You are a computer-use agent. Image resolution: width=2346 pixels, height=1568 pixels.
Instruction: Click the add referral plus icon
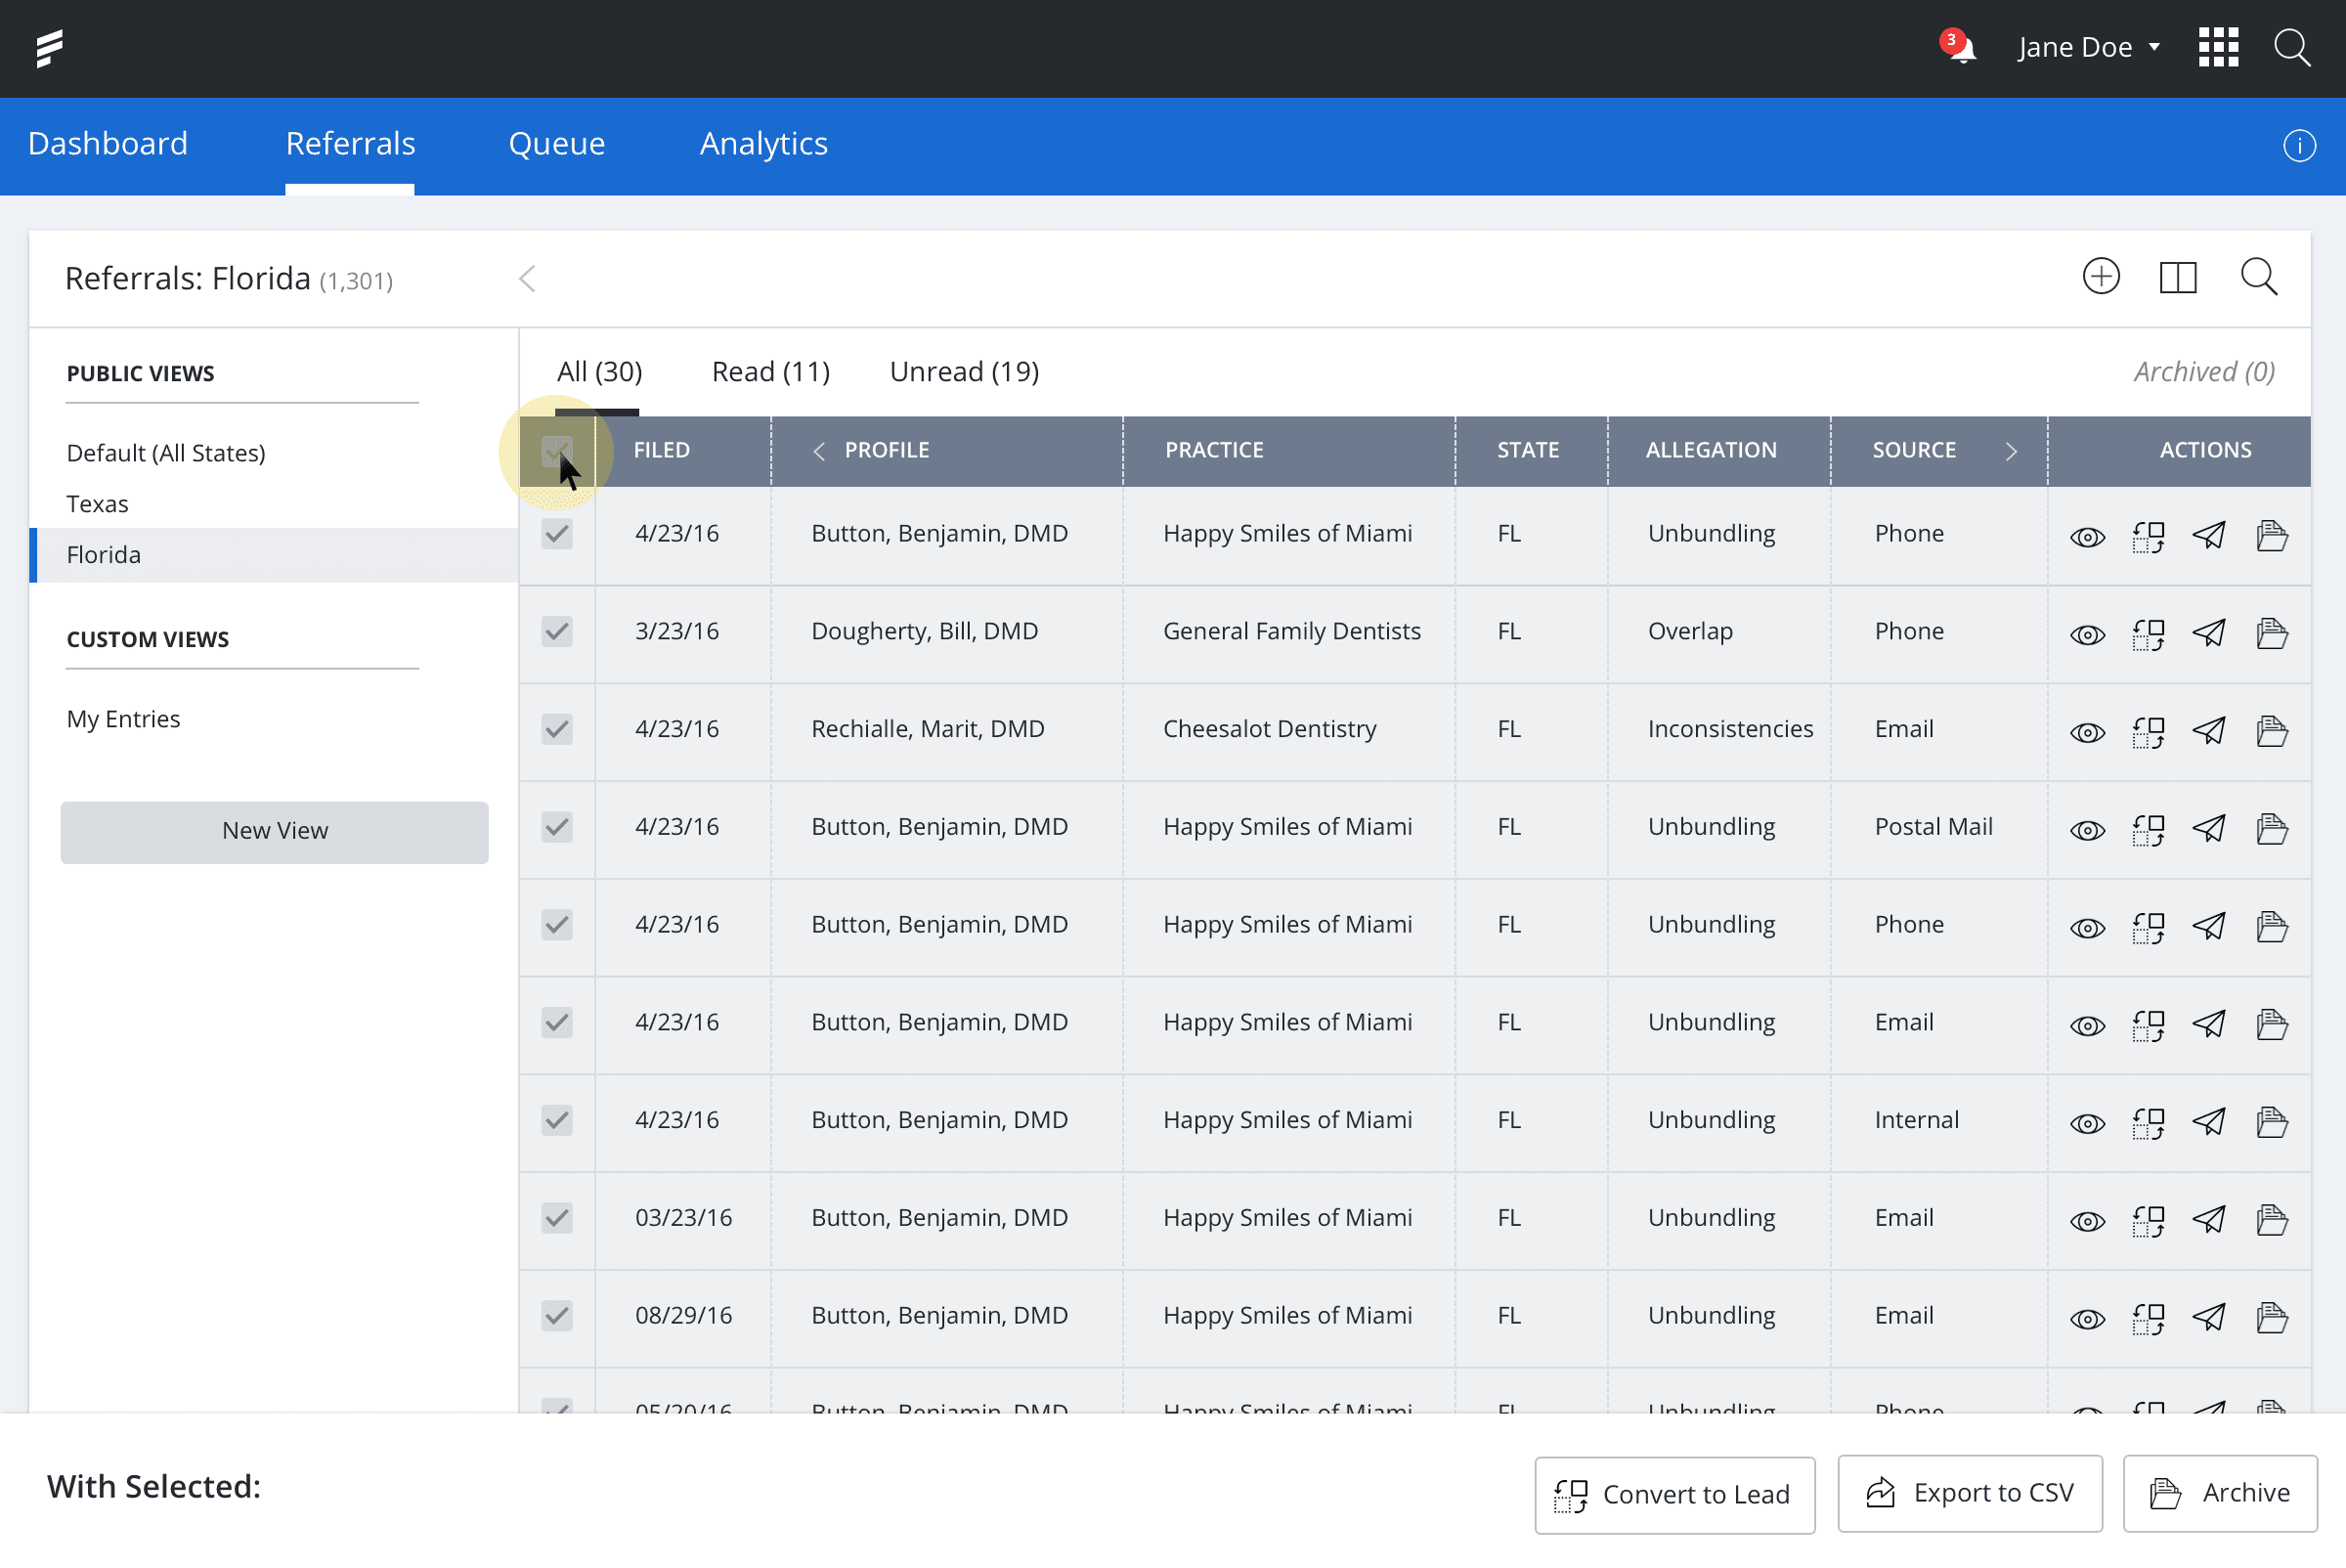tap(2100, 277)
